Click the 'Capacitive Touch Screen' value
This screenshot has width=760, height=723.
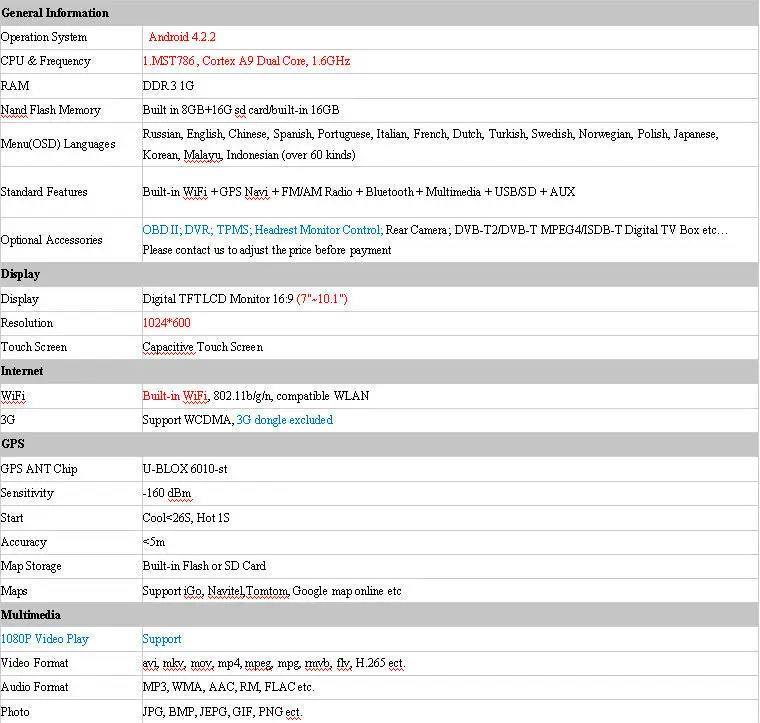pyautogui.click(x=203, y=347)
